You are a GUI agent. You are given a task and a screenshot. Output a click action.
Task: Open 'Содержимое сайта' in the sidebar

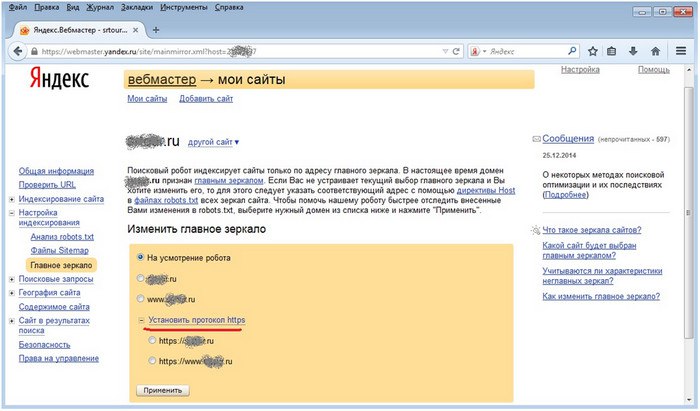[x=54, y=307]
